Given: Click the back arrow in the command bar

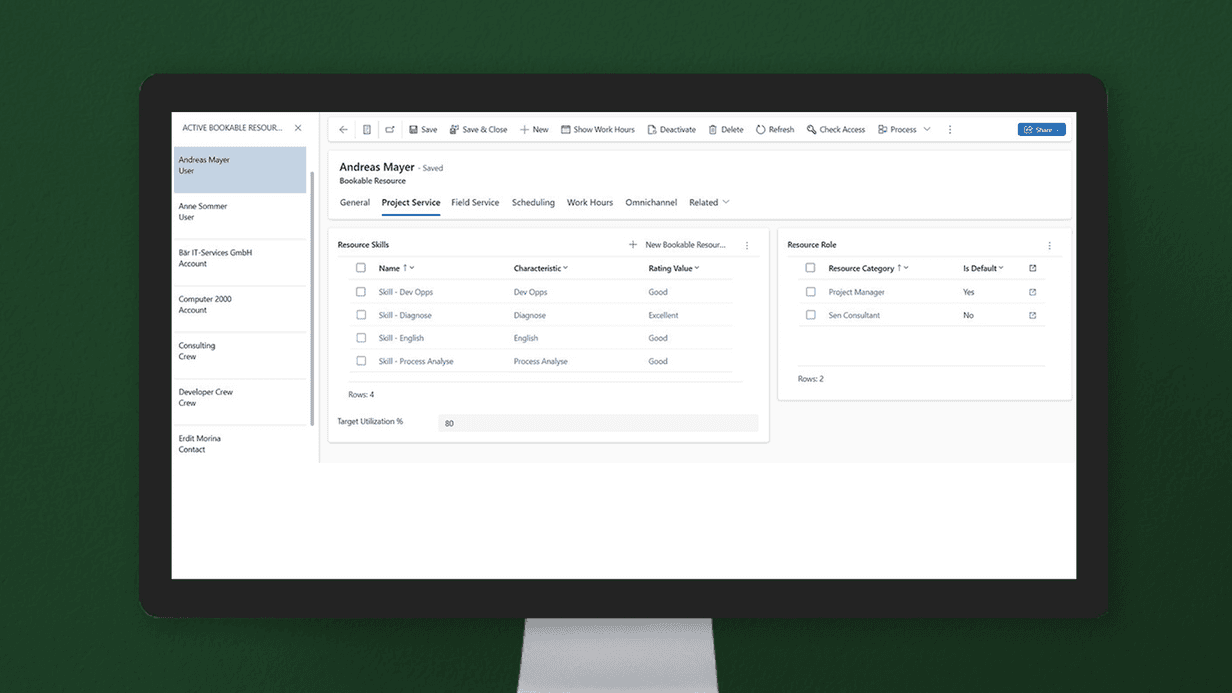Looking at the screenshot, I should pos(343,130).
